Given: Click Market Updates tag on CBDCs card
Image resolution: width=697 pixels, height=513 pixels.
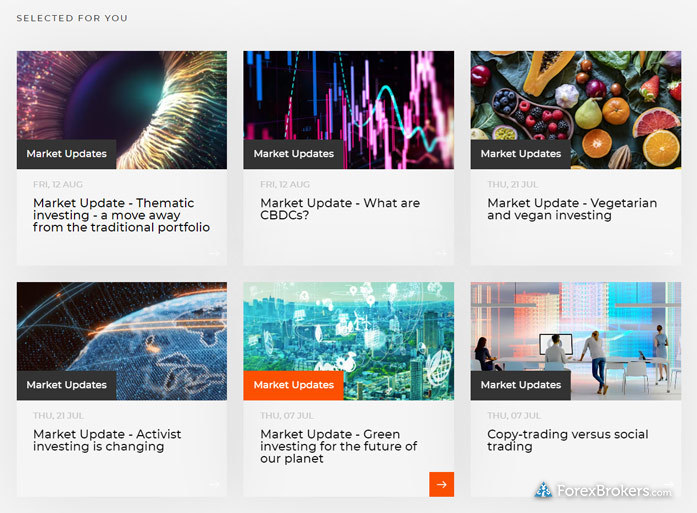Looking at the screenshot, I should click(x=293, y=154).
